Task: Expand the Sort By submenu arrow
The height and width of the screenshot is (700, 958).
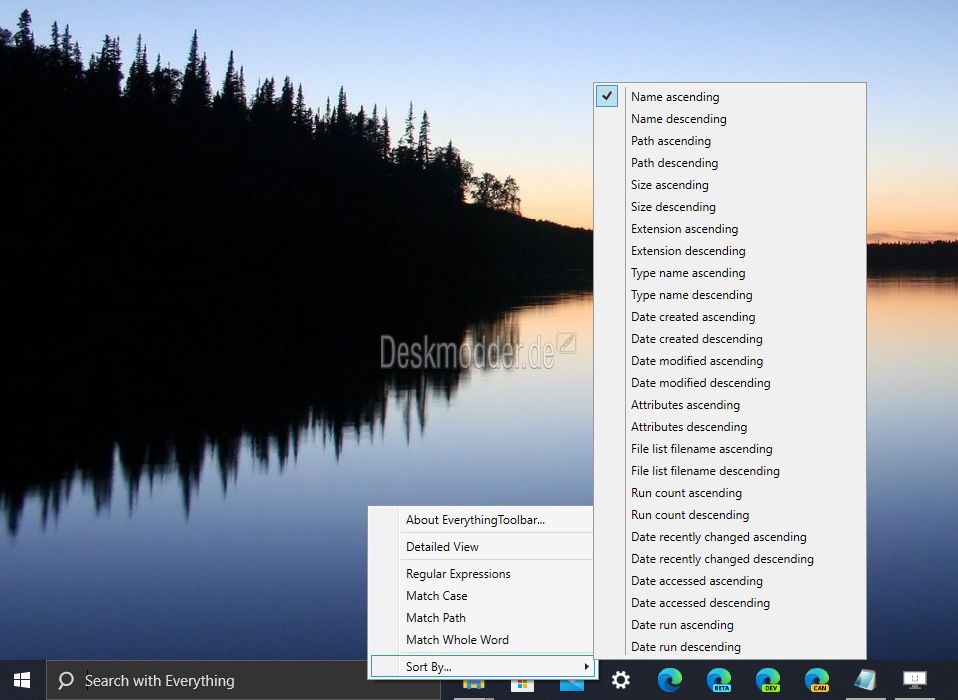Action: point(587,666)
